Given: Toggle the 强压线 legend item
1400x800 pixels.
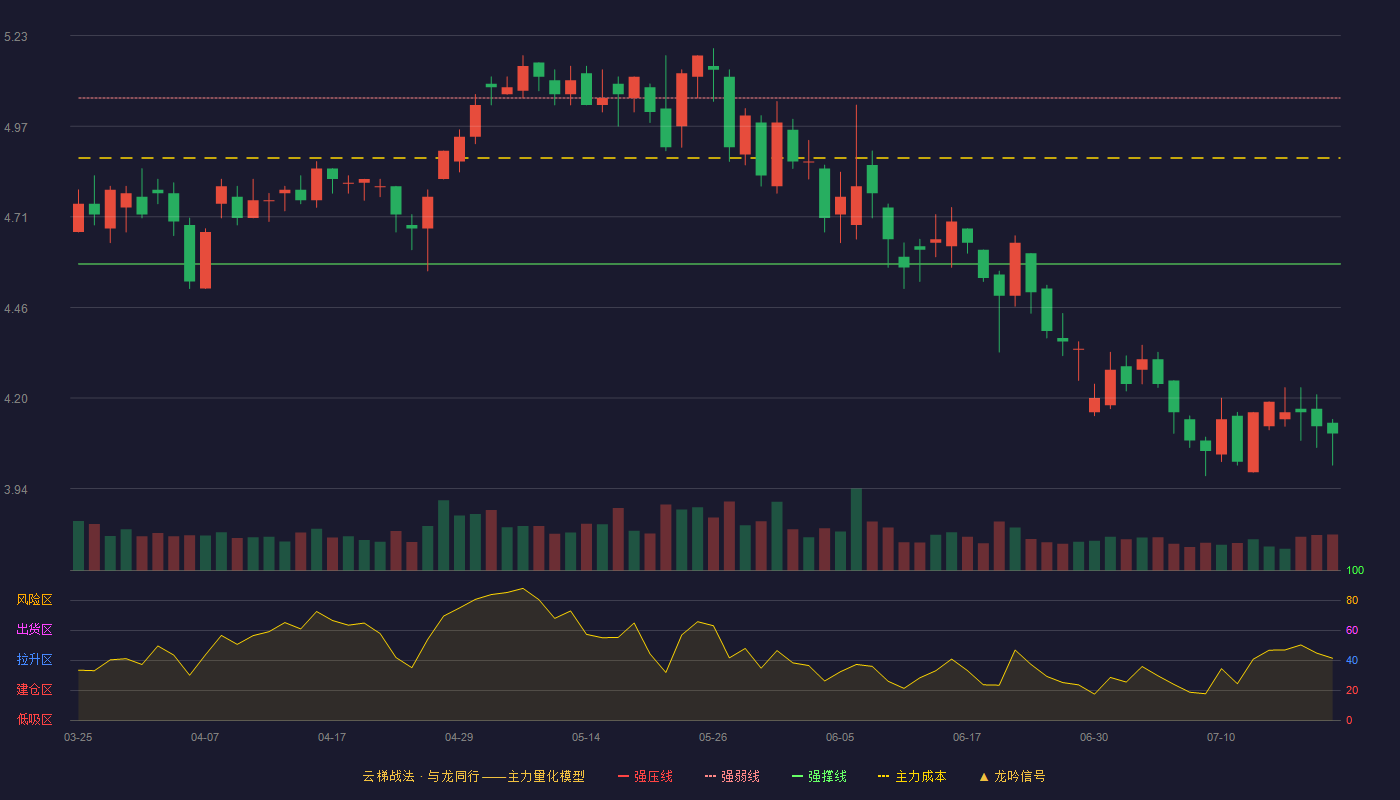Looking at the screenshot, I should (x=645, y=776).
